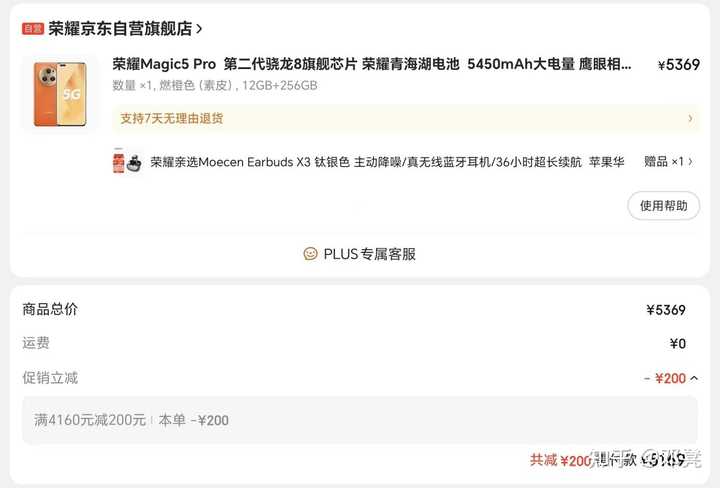Click the 共减 ¥200 total savings text

[x=561, y=460]
